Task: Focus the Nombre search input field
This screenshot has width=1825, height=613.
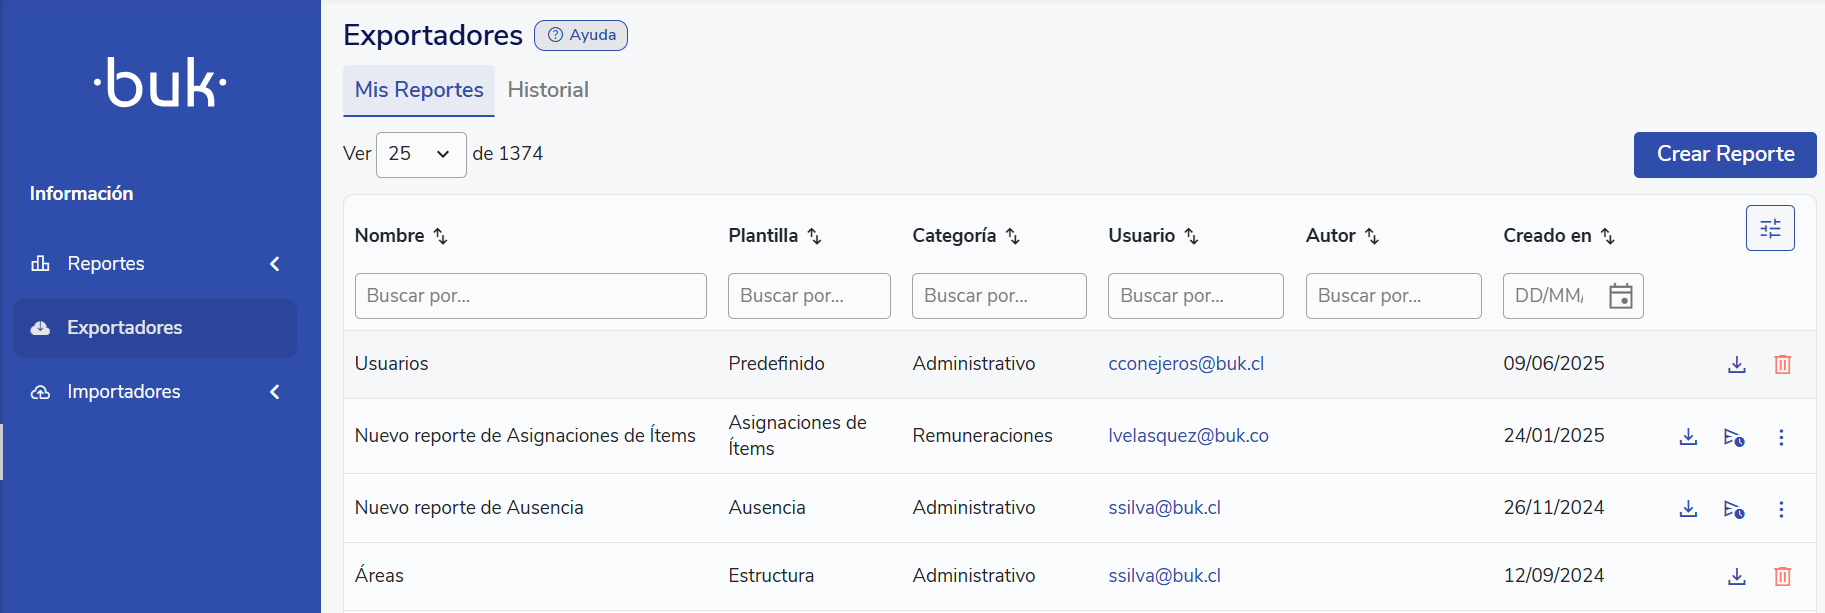Action: point(530,296)
